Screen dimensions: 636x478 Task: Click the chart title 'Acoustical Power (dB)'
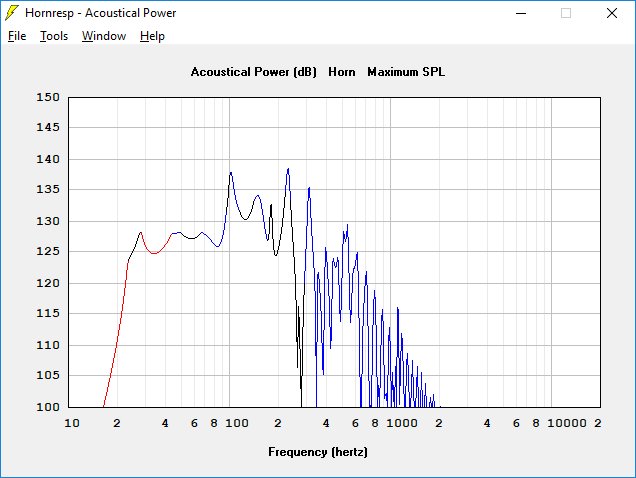pos(254,72)
